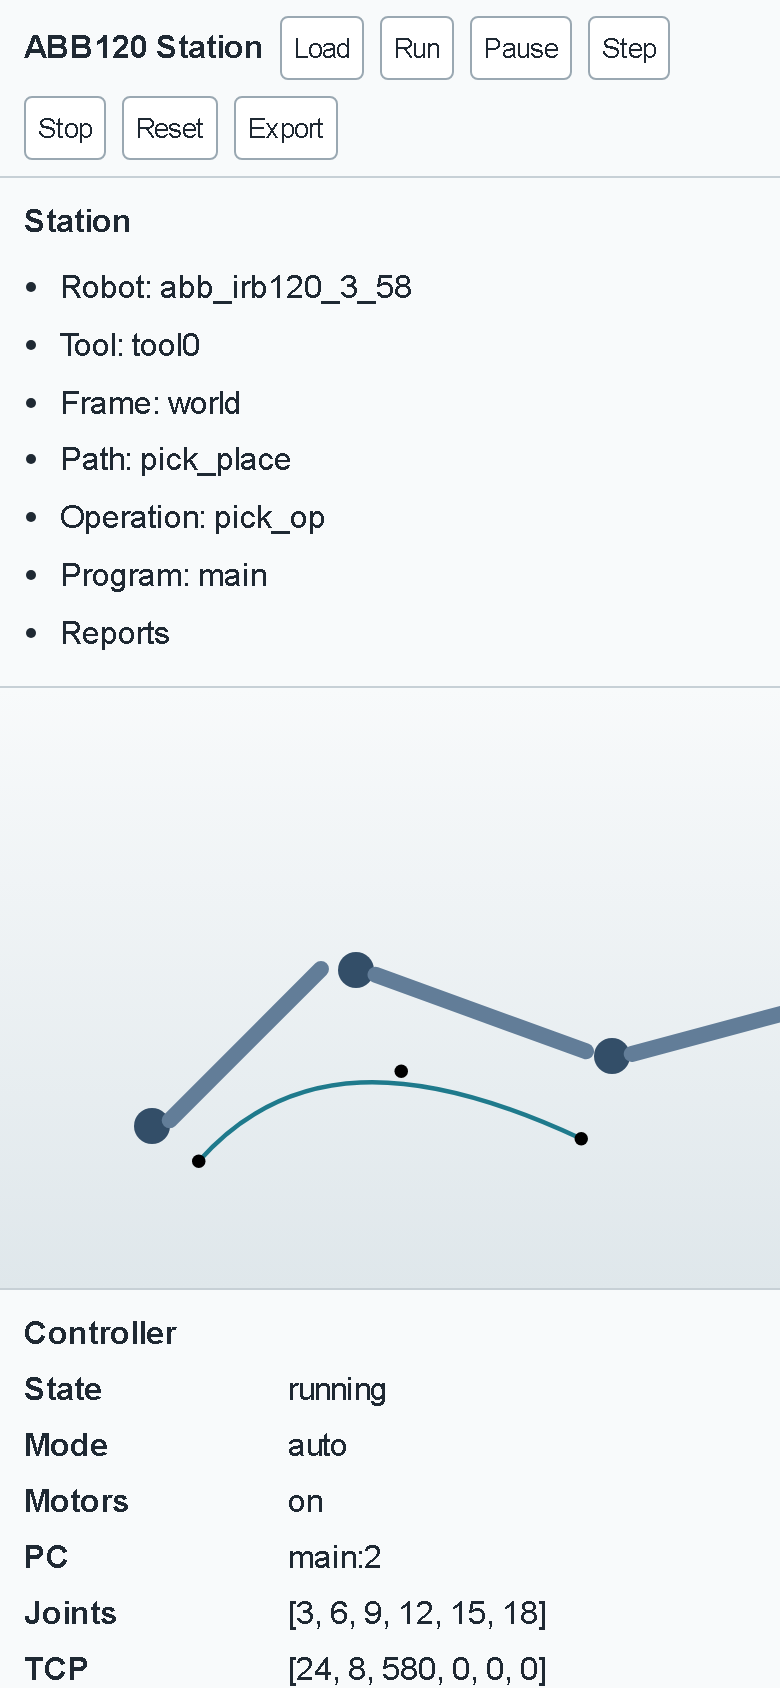Pick the path end waypoint dot

coord(581,1139)
